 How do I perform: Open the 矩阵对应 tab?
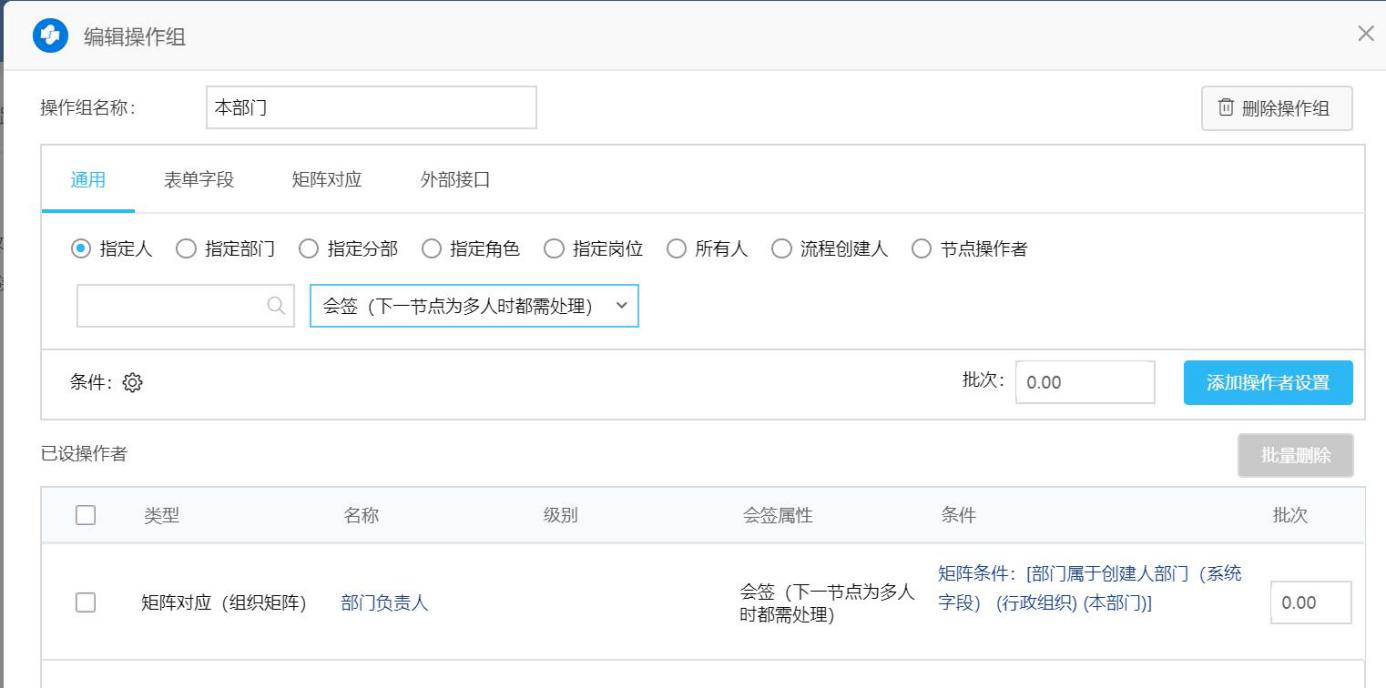click(326, 180)
